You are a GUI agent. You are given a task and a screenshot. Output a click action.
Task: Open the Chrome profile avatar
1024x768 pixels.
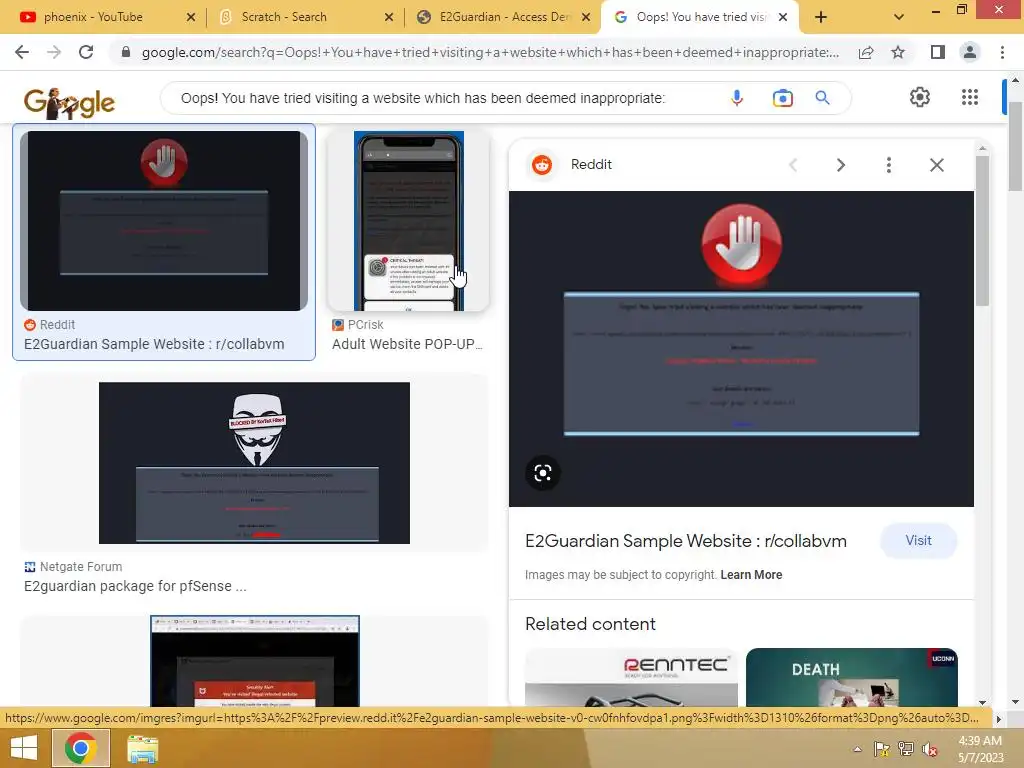point(970,52)
